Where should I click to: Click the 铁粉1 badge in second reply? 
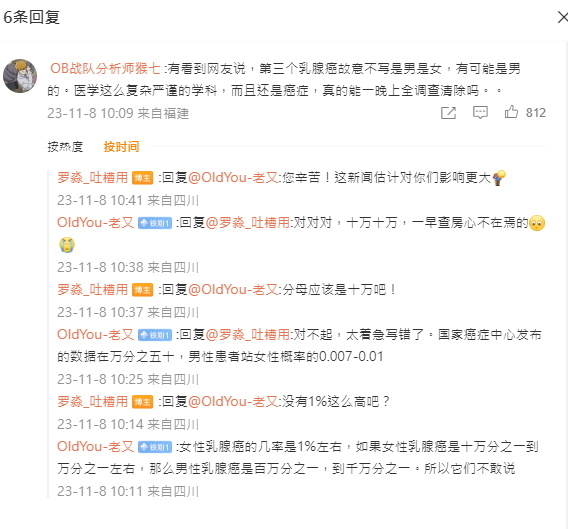[x=155, y=223]
